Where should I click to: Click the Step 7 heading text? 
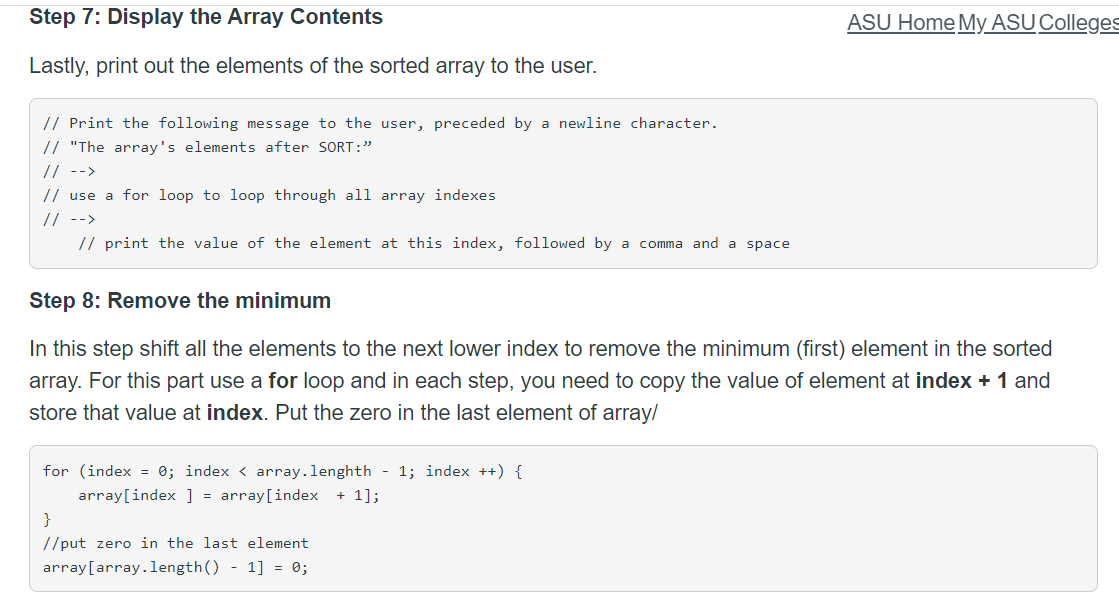tap(205, 16)
